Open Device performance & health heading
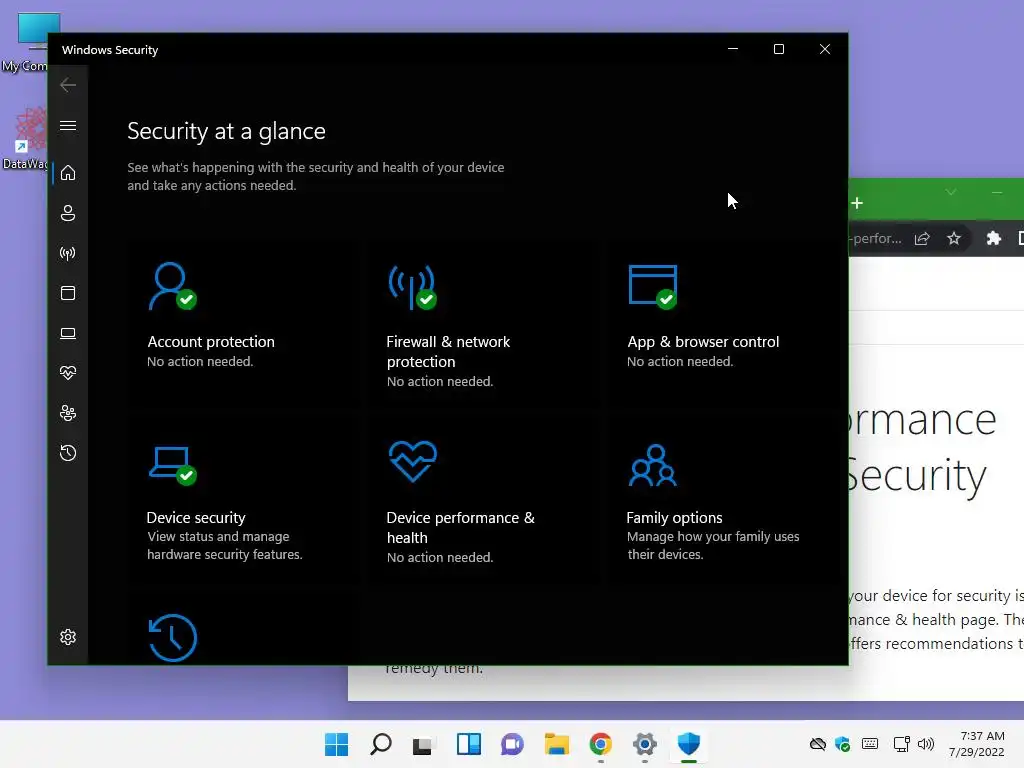 pos(460,527)
